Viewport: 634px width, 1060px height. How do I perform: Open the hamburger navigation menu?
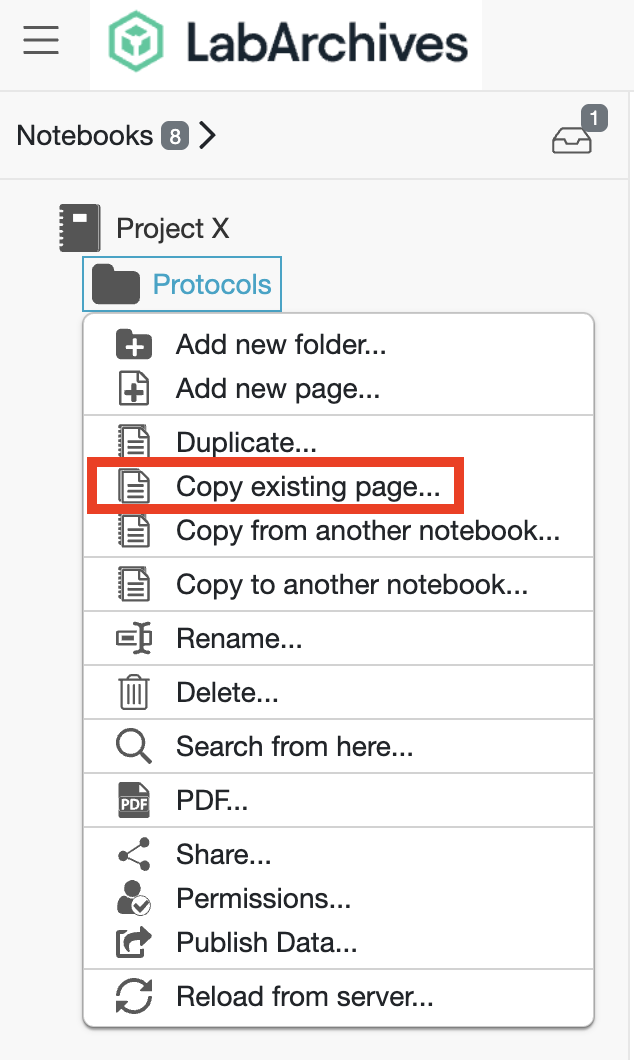coord(41,41)
